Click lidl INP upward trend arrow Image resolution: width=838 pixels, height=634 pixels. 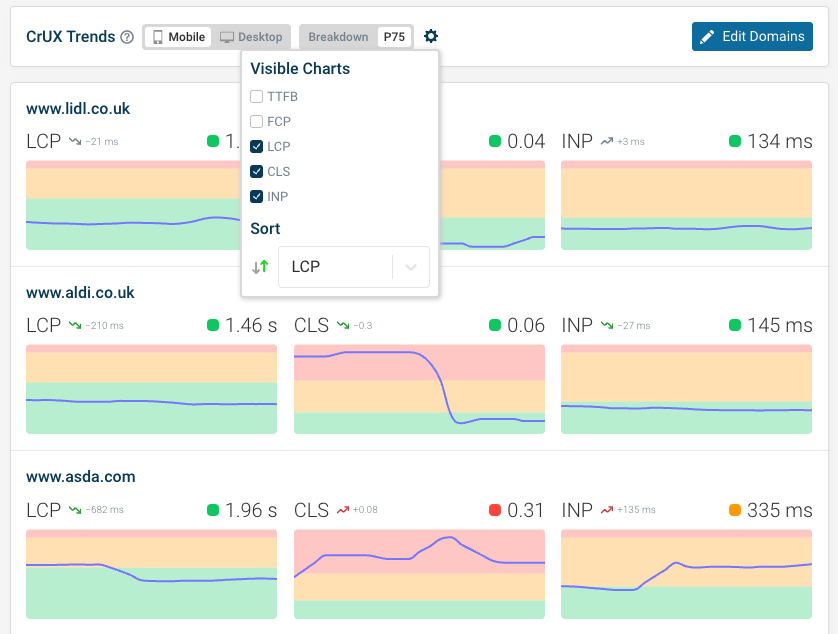pos(607,142)
